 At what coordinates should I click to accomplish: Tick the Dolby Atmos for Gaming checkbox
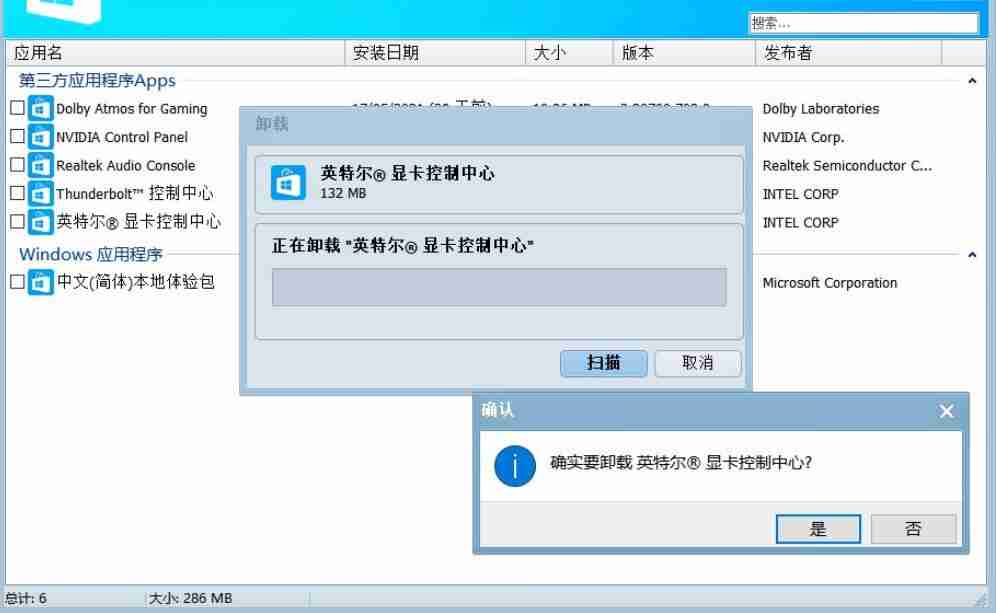[17, 108]
